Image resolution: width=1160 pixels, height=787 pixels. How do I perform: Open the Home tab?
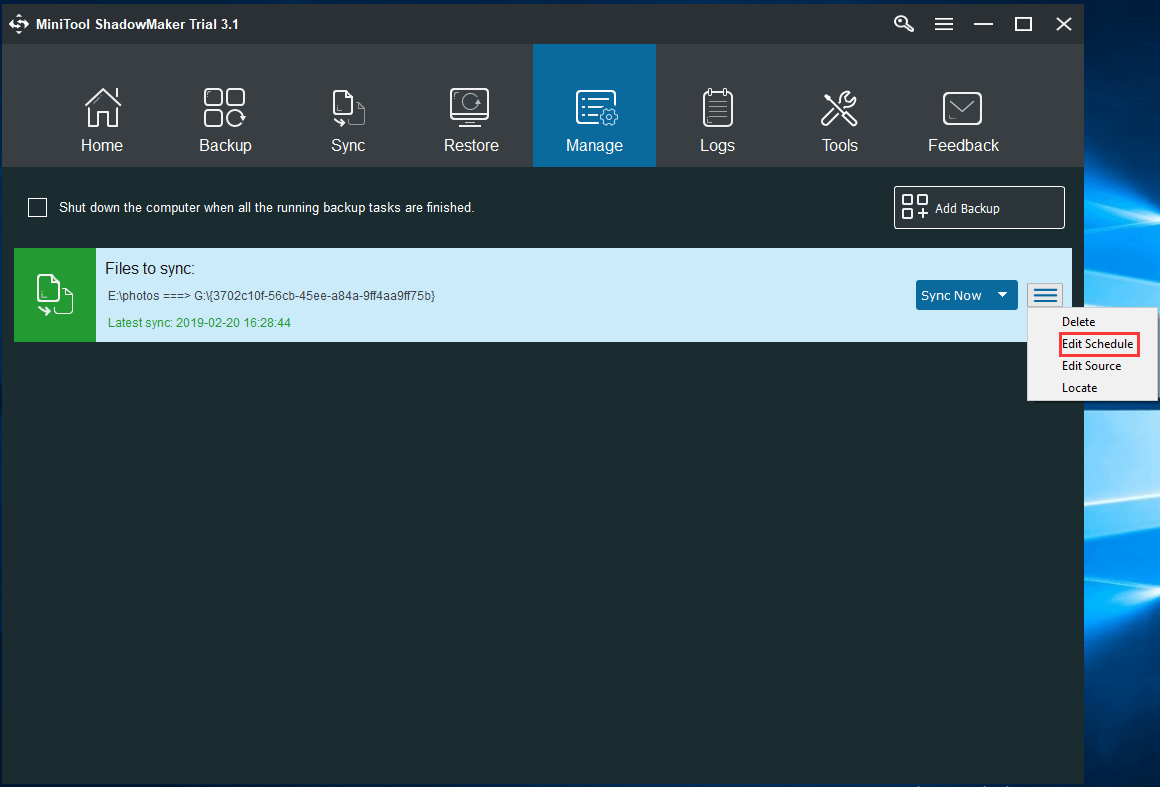(x=102, y=106)
